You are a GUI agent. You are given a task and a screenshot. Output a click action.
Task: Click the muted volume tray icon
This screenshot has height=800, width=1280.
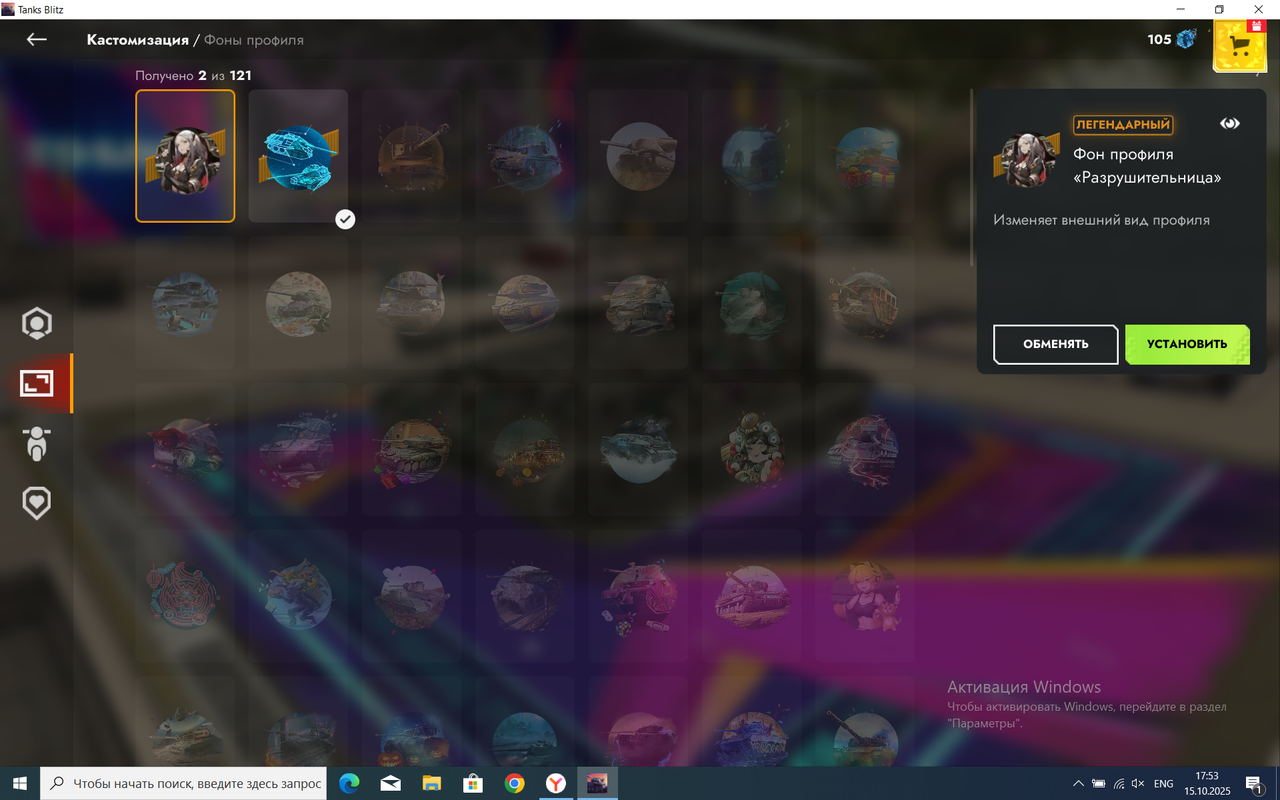click(1137, 784)
